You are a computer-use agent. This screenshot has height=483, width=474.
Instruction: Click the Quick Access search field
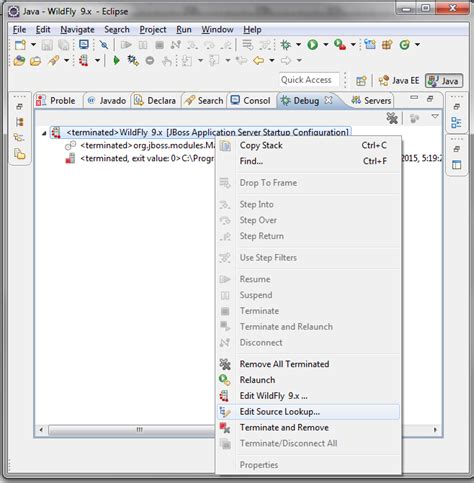(309, 80)
